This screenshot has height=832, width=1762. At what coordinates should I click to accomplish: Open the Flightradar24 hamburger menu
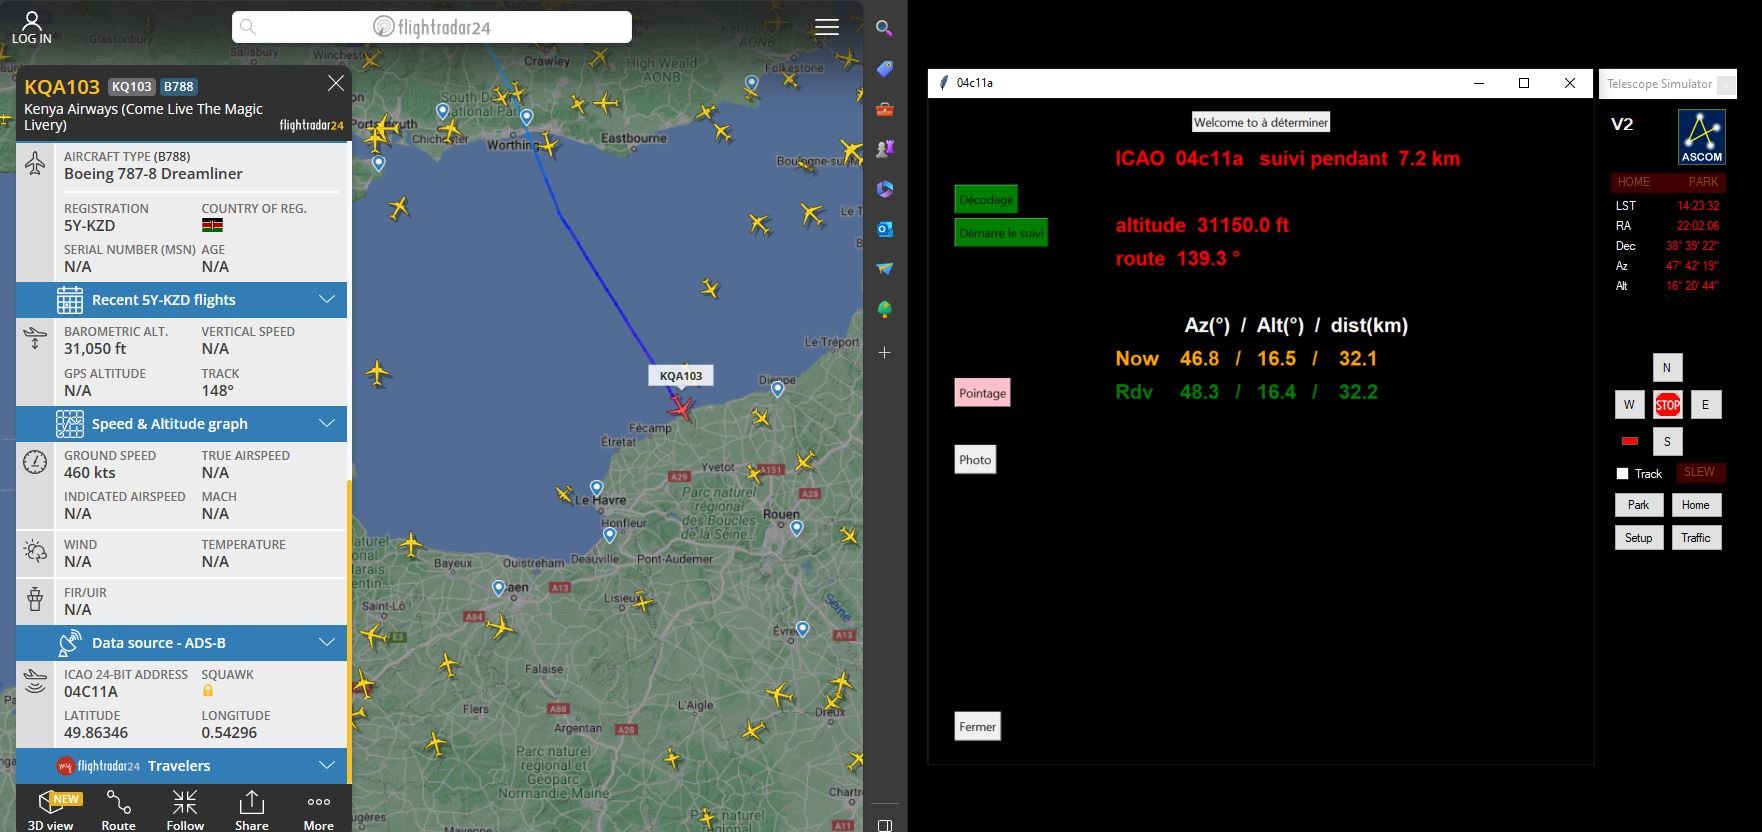(826, 27)
